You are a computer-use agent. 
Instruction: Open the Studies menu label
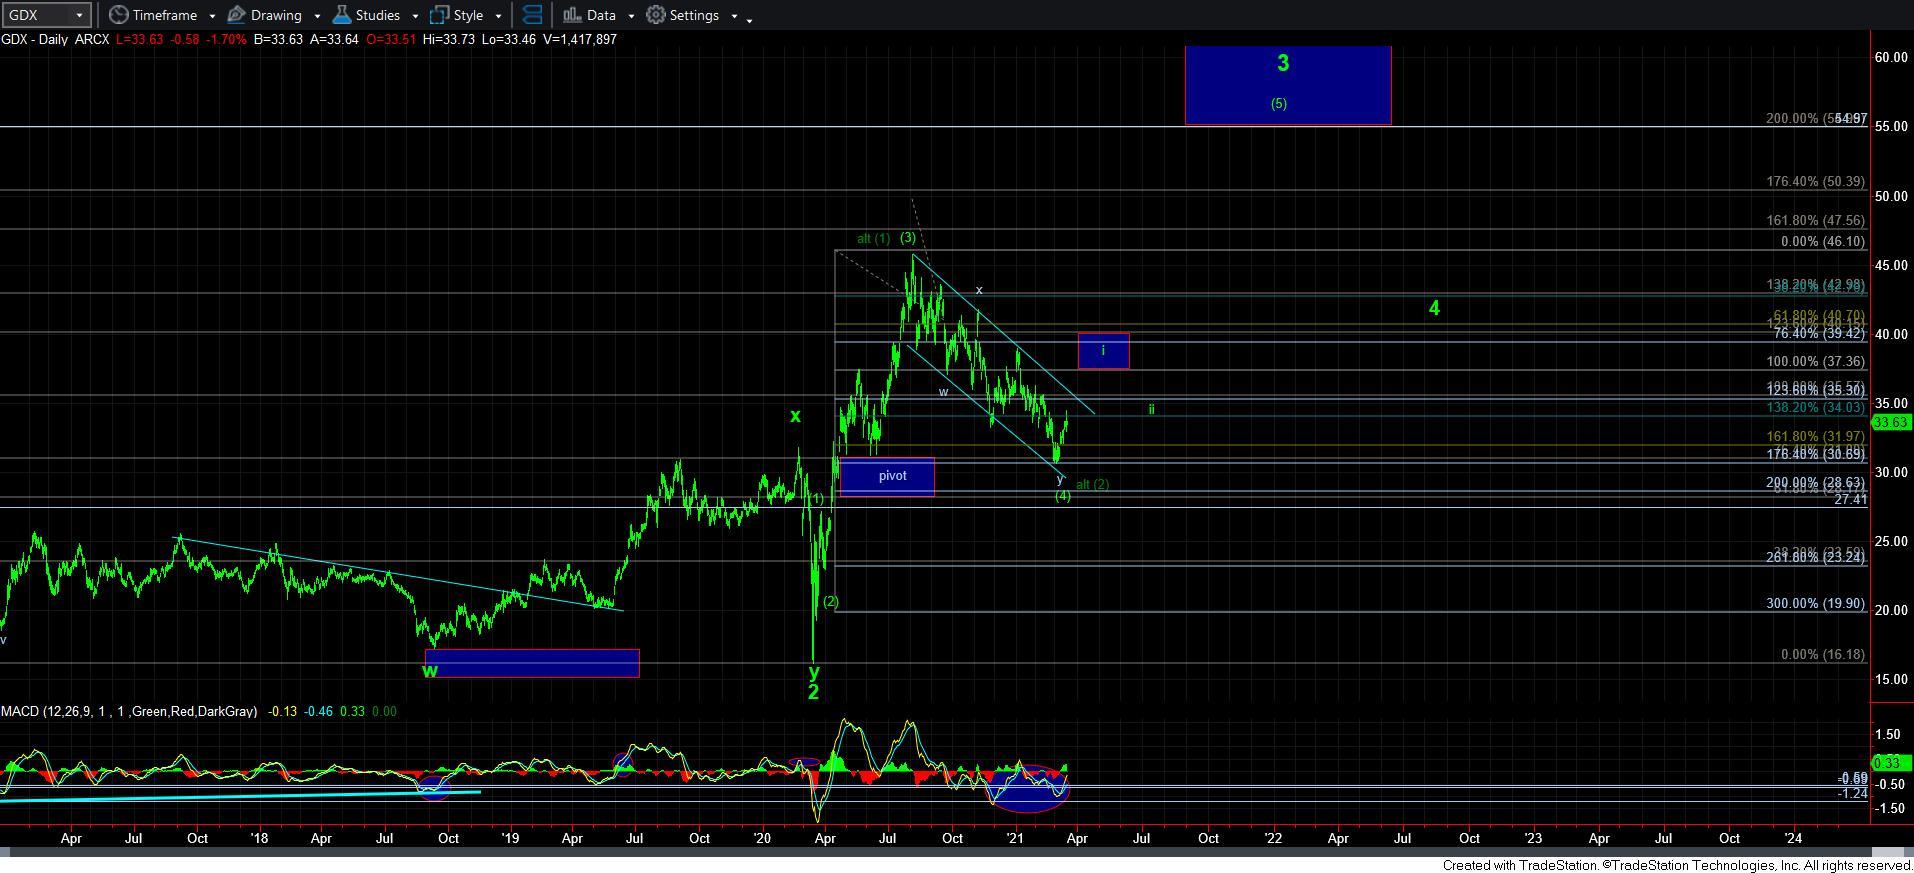[x=377, y=15]
